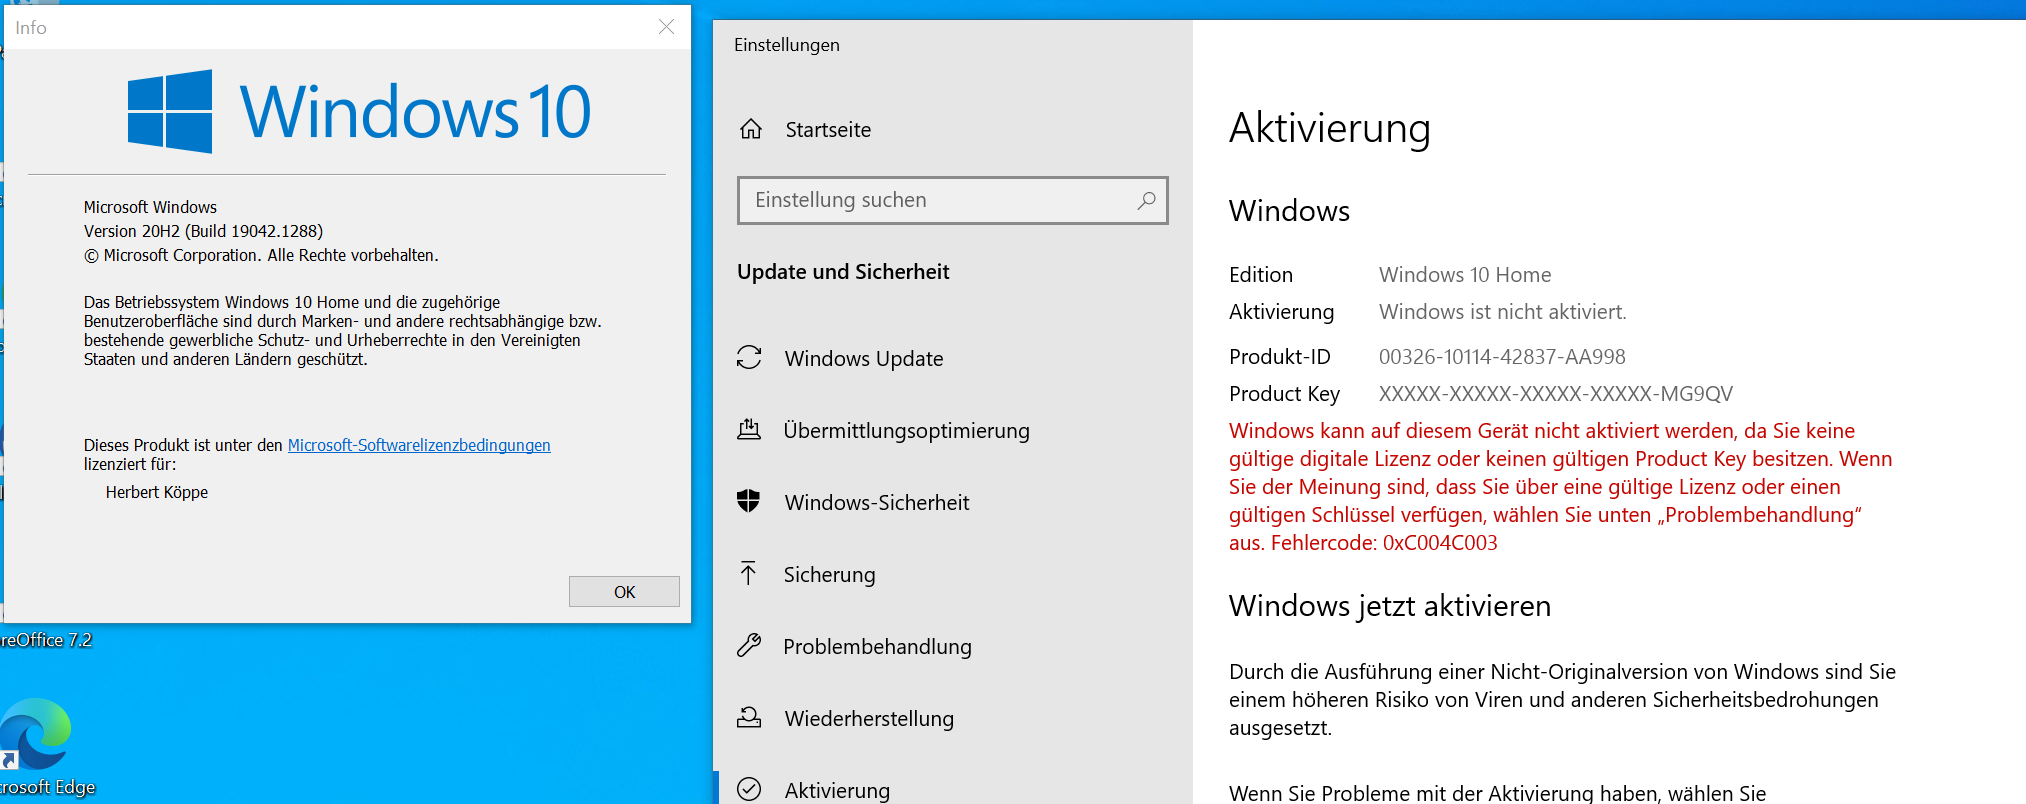
Task: Click the red activation error message
Action: point(1560,487)
